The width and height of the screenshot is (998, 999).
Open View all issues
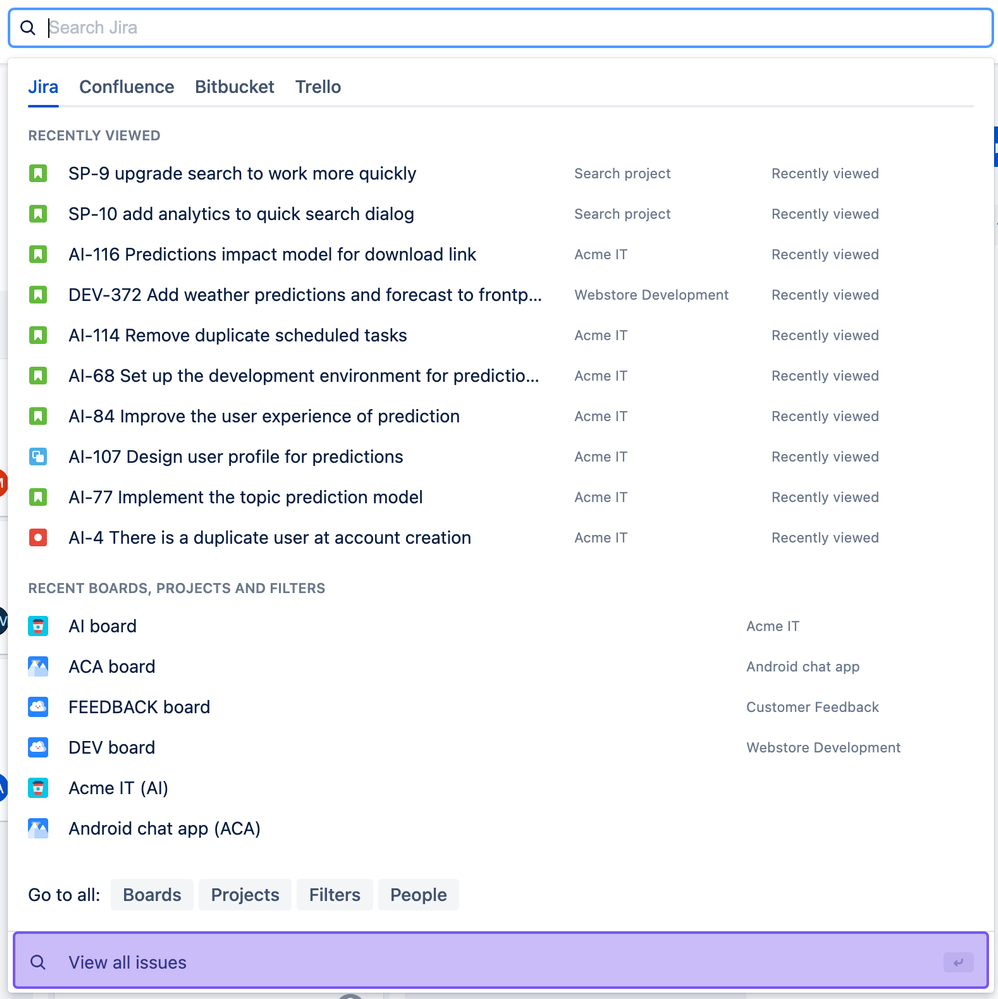coord(501,961)
